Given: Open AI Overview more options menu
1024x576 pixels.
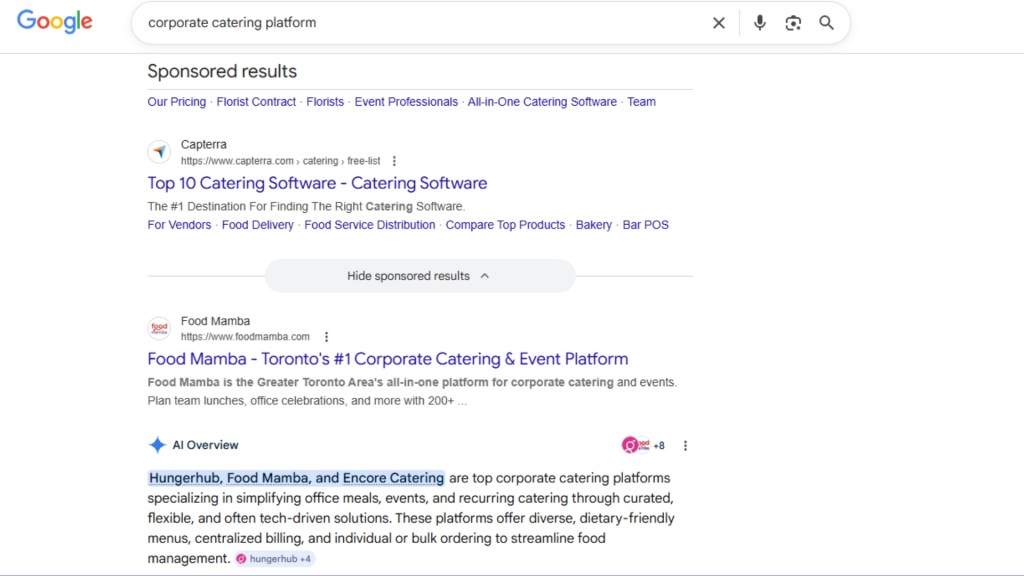Looking at the screenshot, I should click(x=685, y=446).
